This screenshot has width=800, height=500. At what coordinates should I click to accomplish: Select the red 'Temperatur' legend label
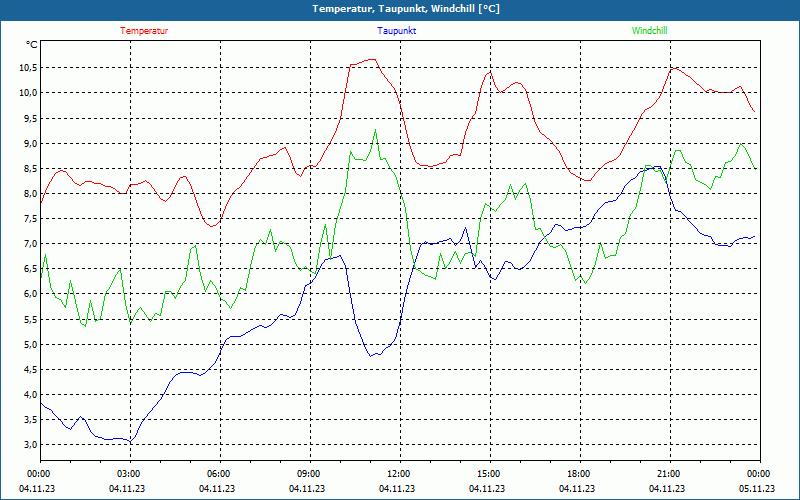(144, 31)
